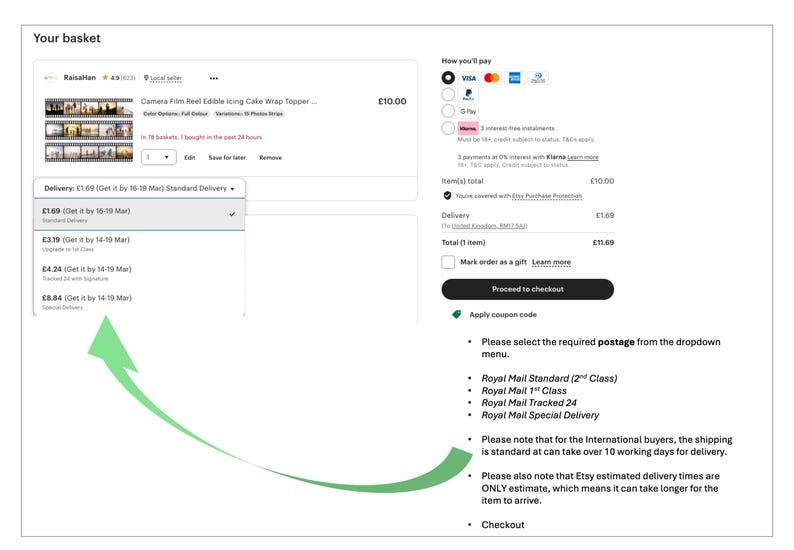Pick the Klarna instalments radio button
This screenshot has height=550, width=794.
click(448, 128)
